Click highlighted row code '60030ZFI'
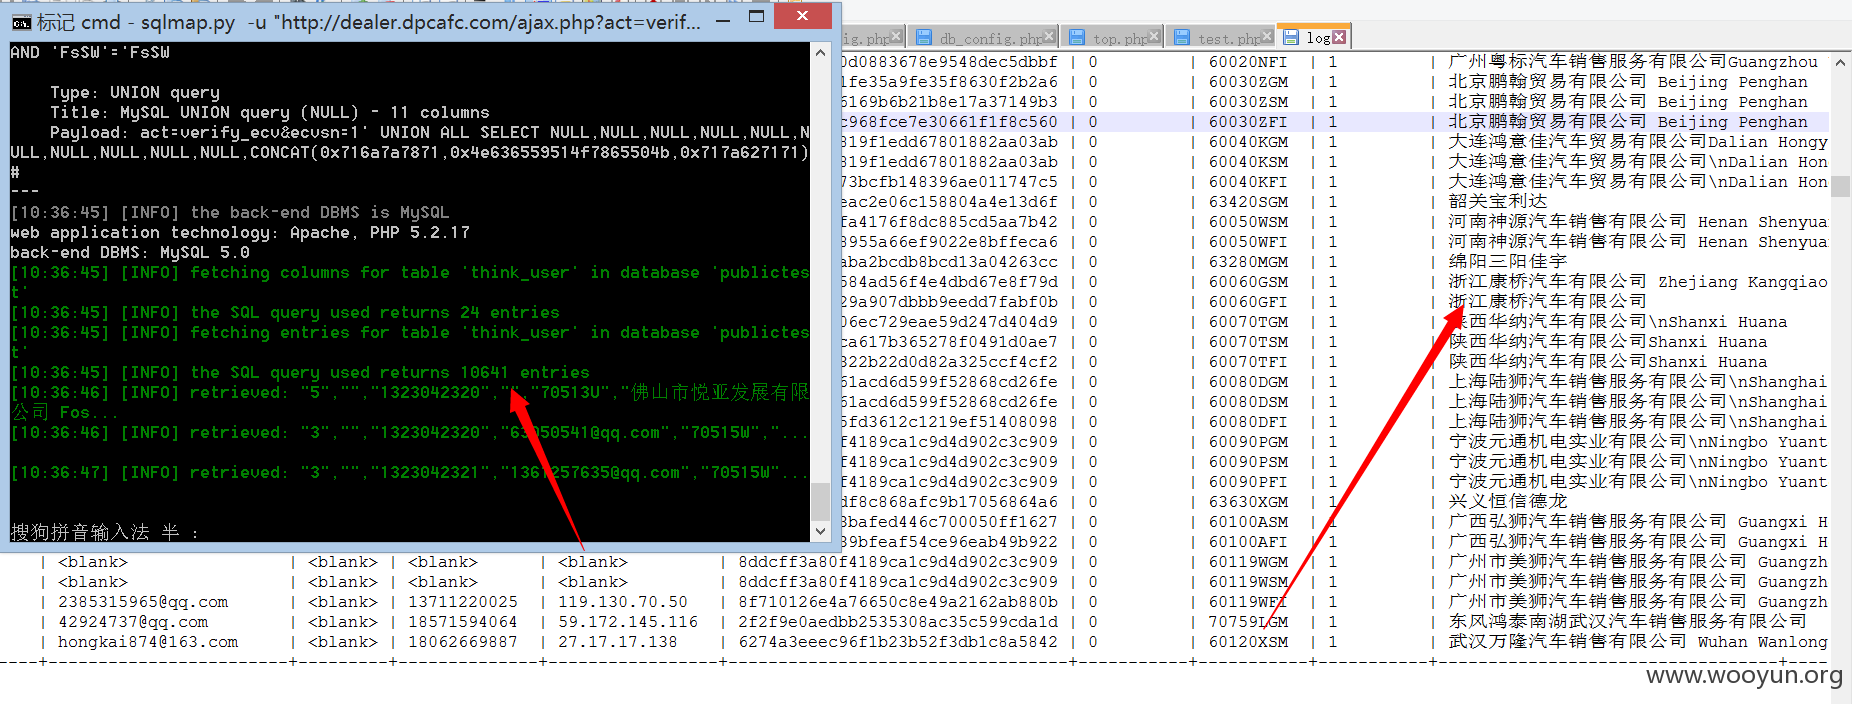 pyautogui.click(x=1248, y=122)
